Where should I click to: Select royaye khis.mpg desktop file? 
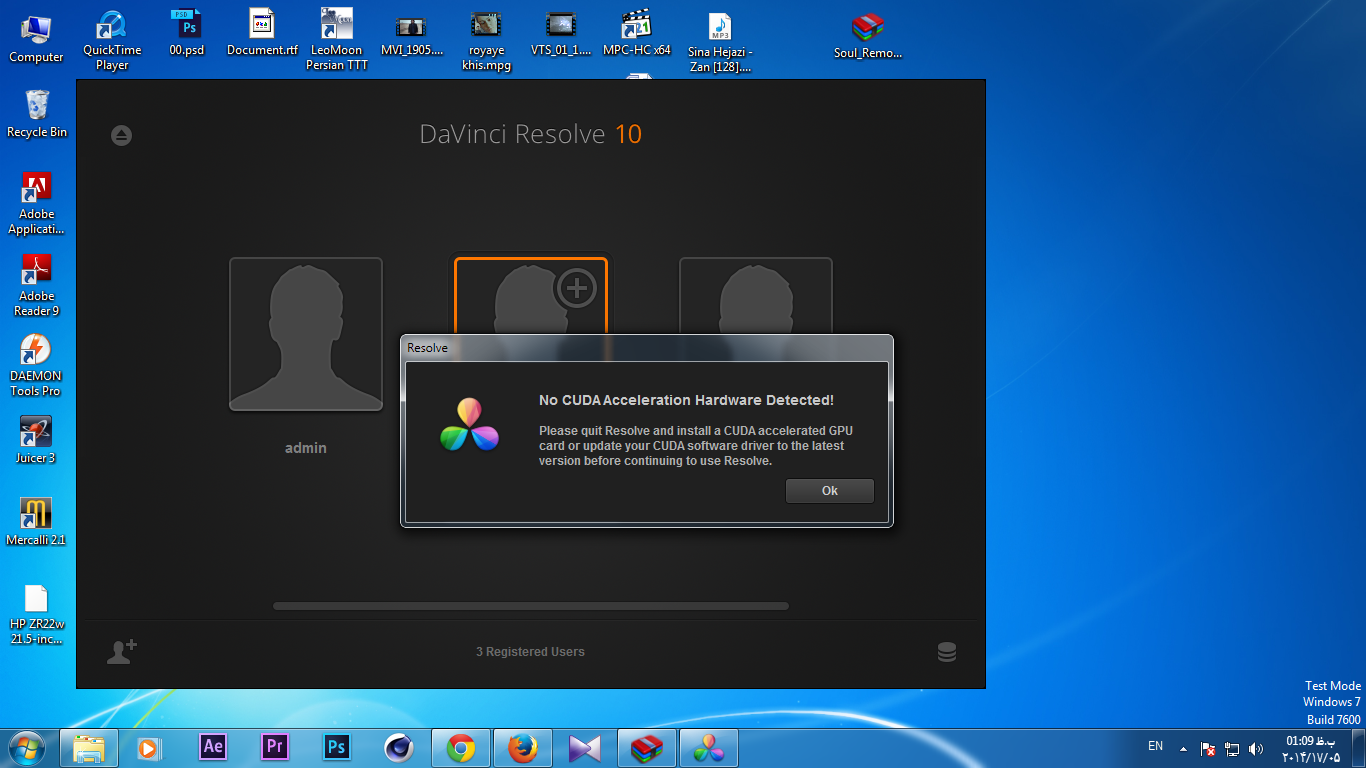[486, 40]
